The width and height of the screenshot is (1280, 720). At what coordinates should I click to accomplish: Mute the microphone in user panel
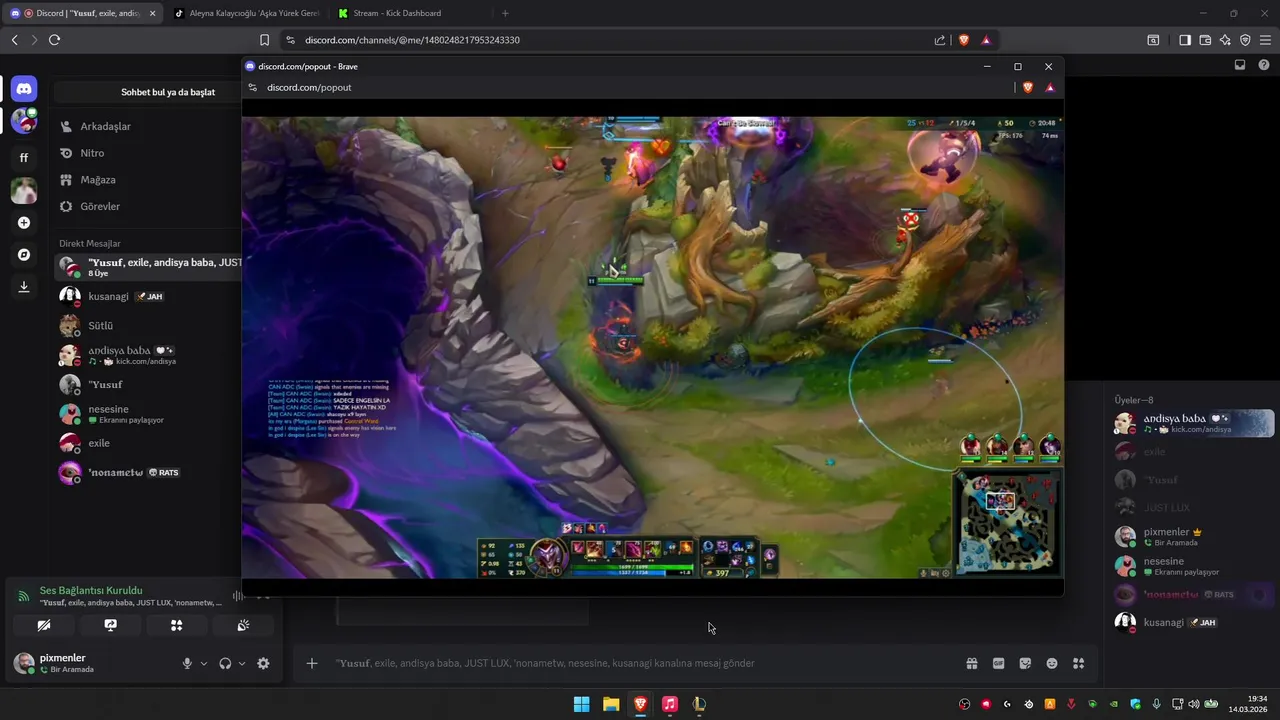pos(187,663)
